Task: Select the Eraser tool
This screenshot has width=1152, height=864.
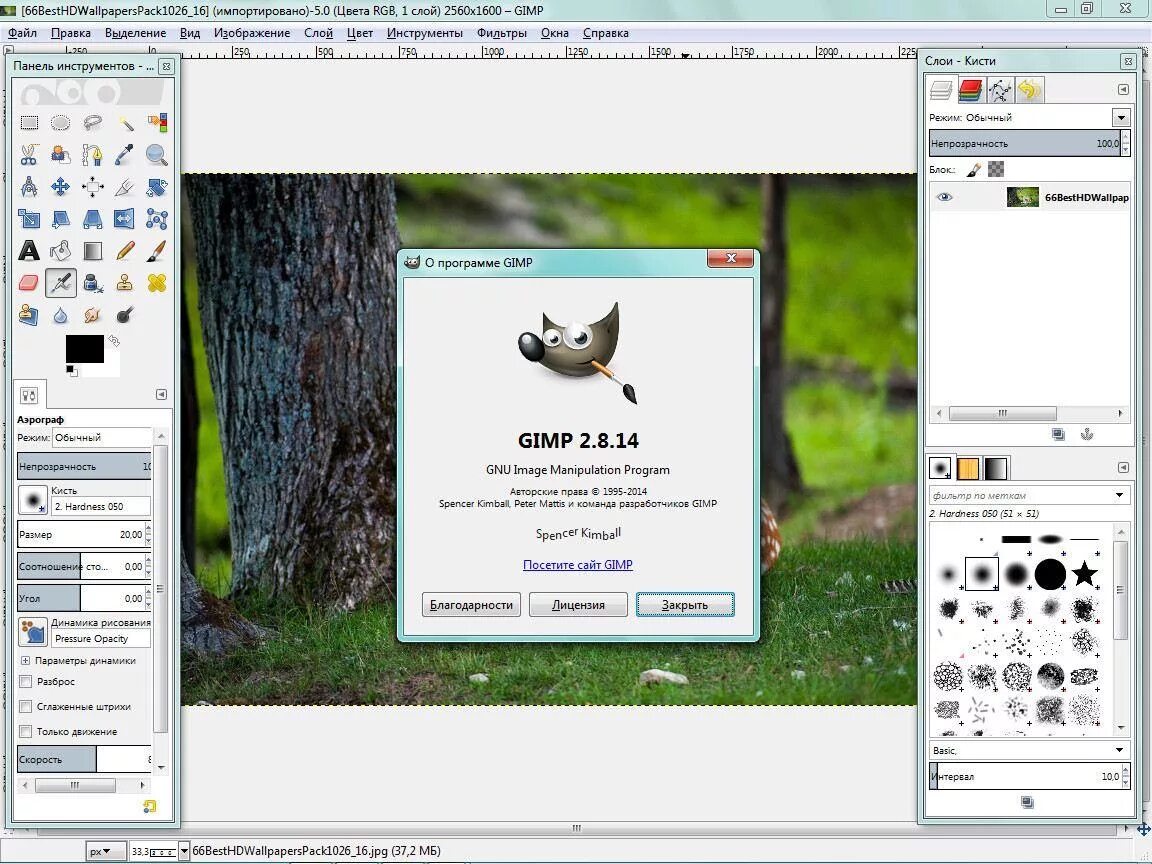Action: click(x=29, y=283)
